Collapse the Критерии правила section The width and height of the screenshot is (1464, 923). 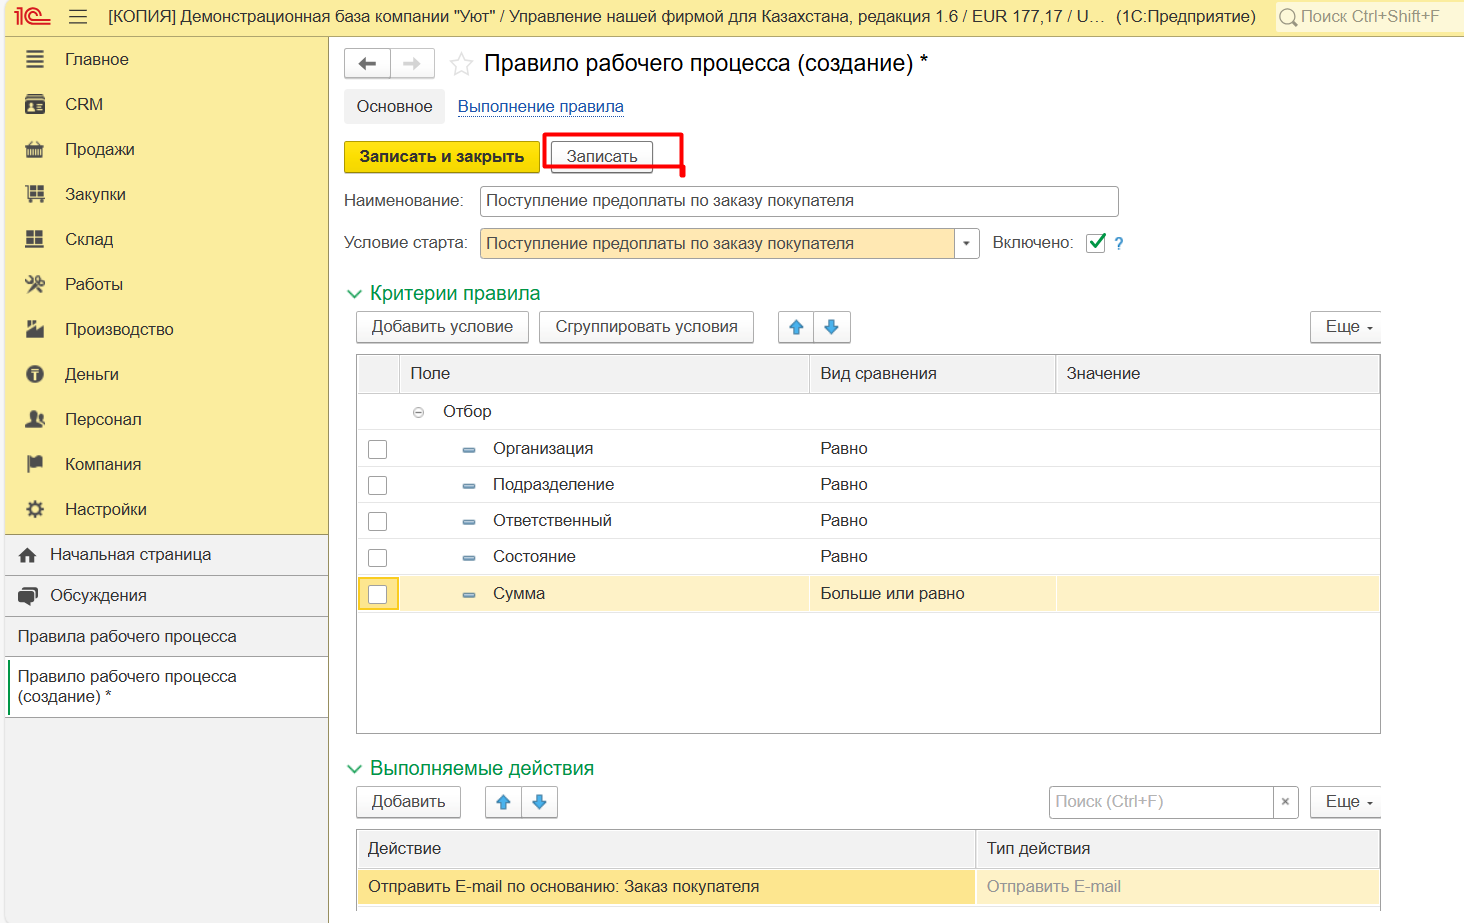pyautogui.click(x=354, y=293)
